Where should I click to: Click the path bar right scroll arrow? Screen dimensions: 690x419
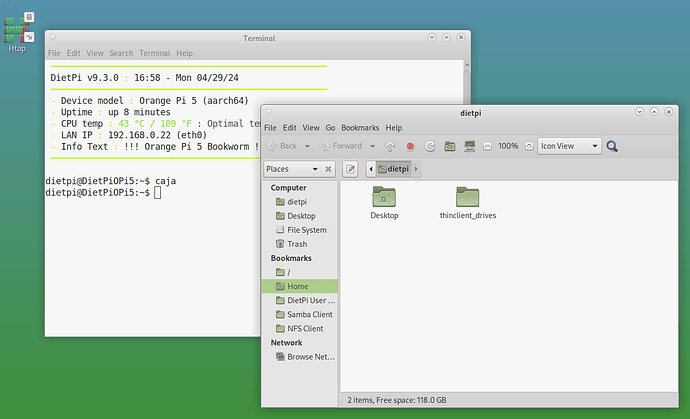click(416, 169)
